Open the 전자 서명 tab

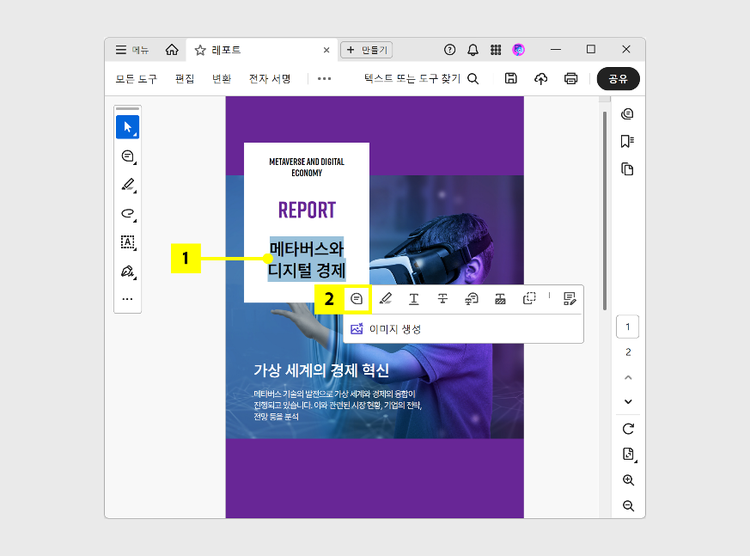(270, 79)
